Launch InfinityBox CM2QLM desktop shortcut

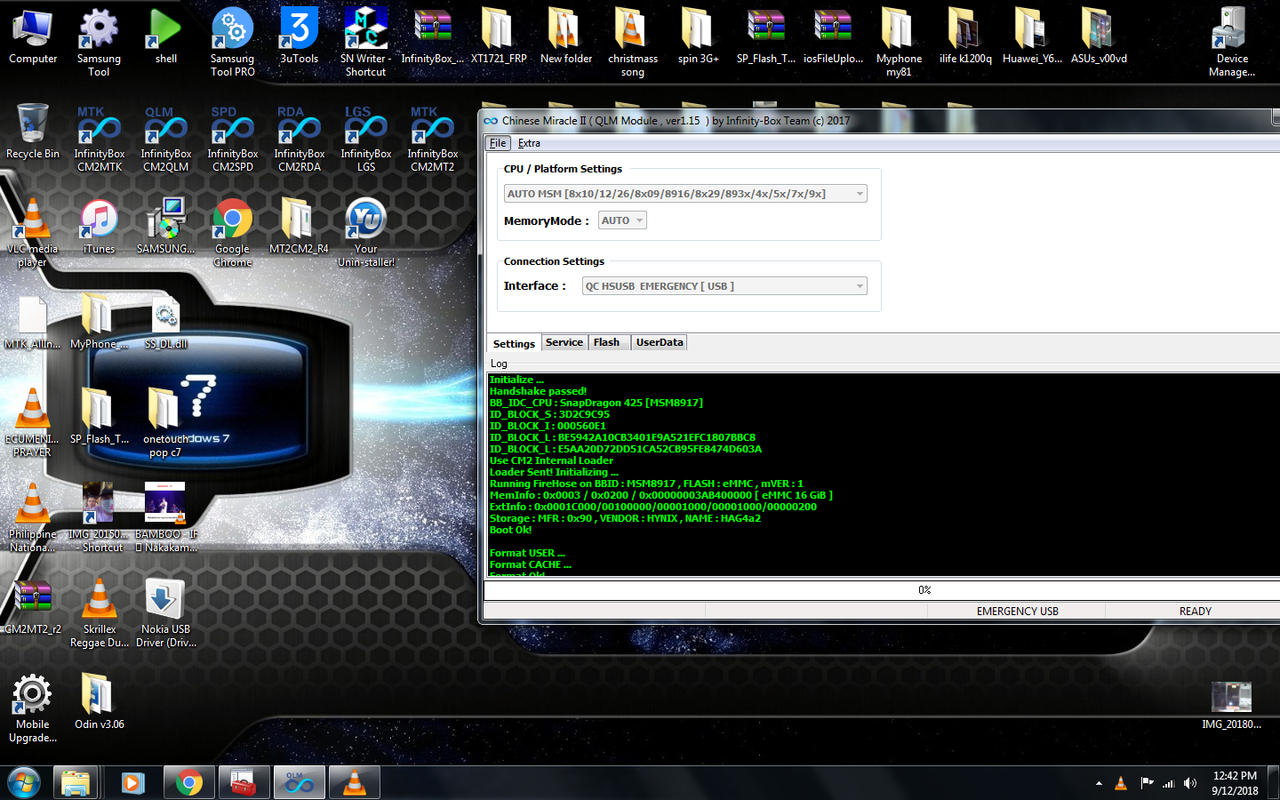(x=166, y=140)
